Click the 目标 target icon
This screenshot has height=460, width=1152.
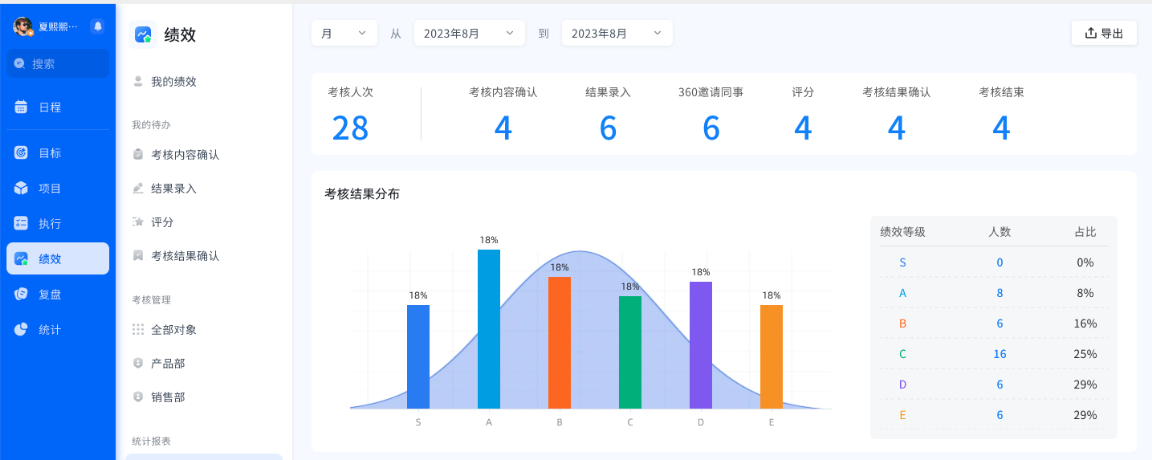(x=21, y=153)
